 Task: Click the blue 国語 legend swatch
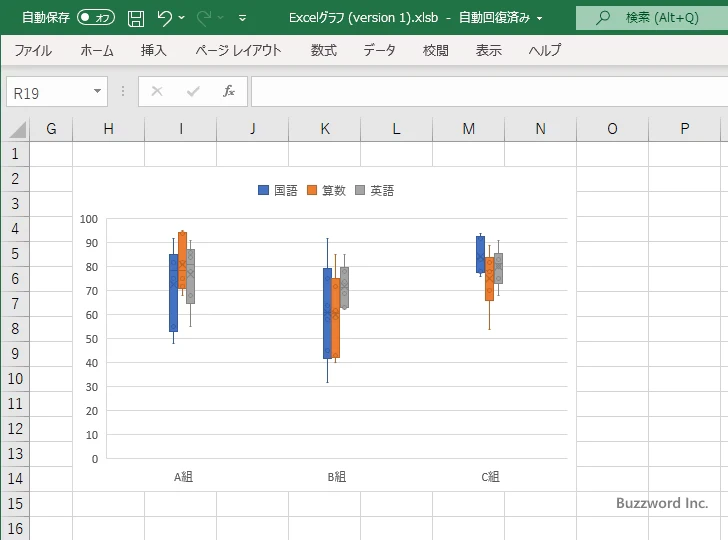(x=263, y=190)
